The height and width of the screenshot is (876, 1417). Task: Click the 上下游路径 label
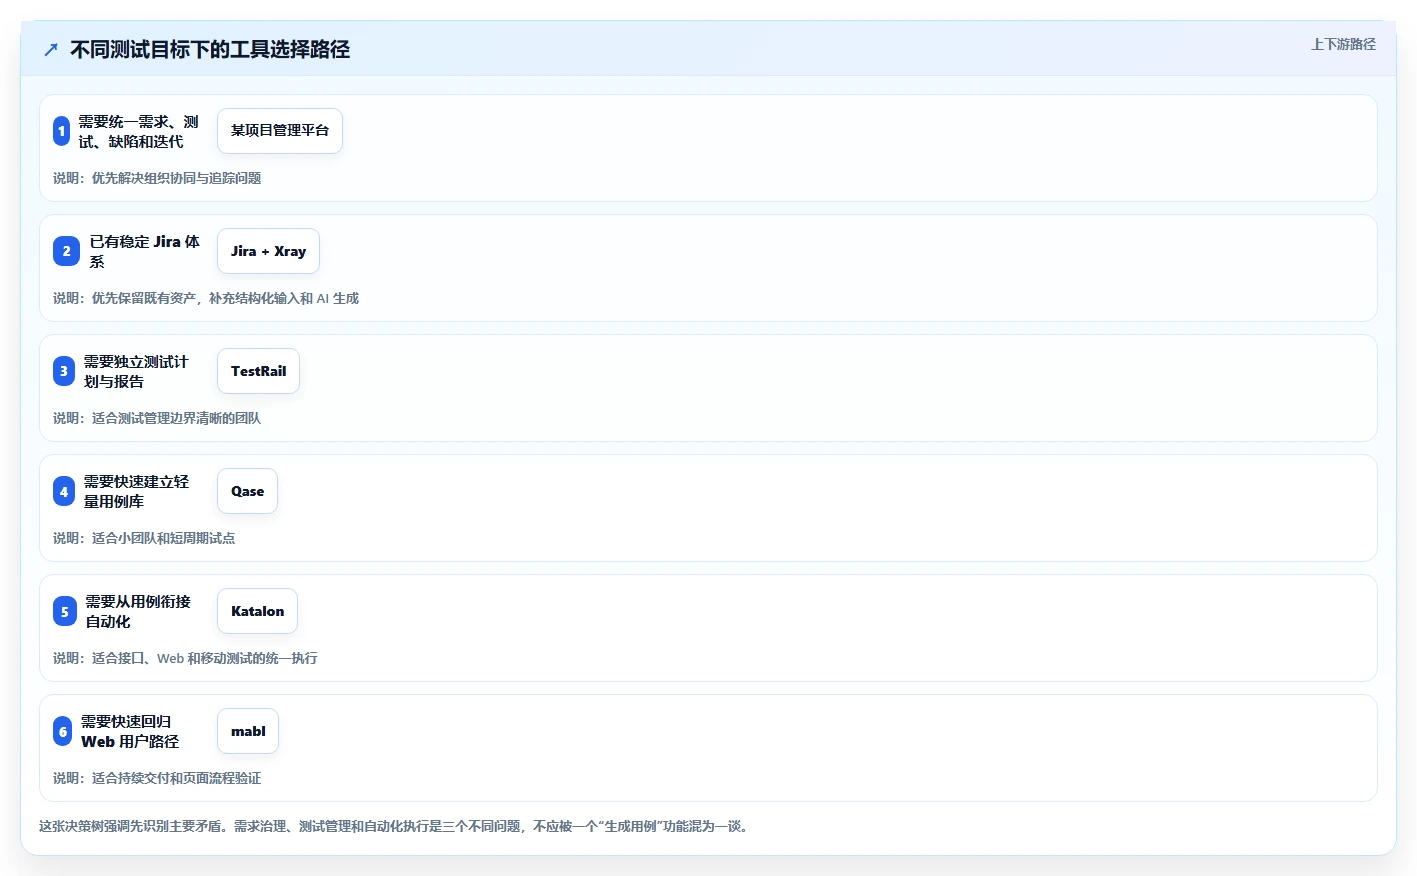[1343, 44]
